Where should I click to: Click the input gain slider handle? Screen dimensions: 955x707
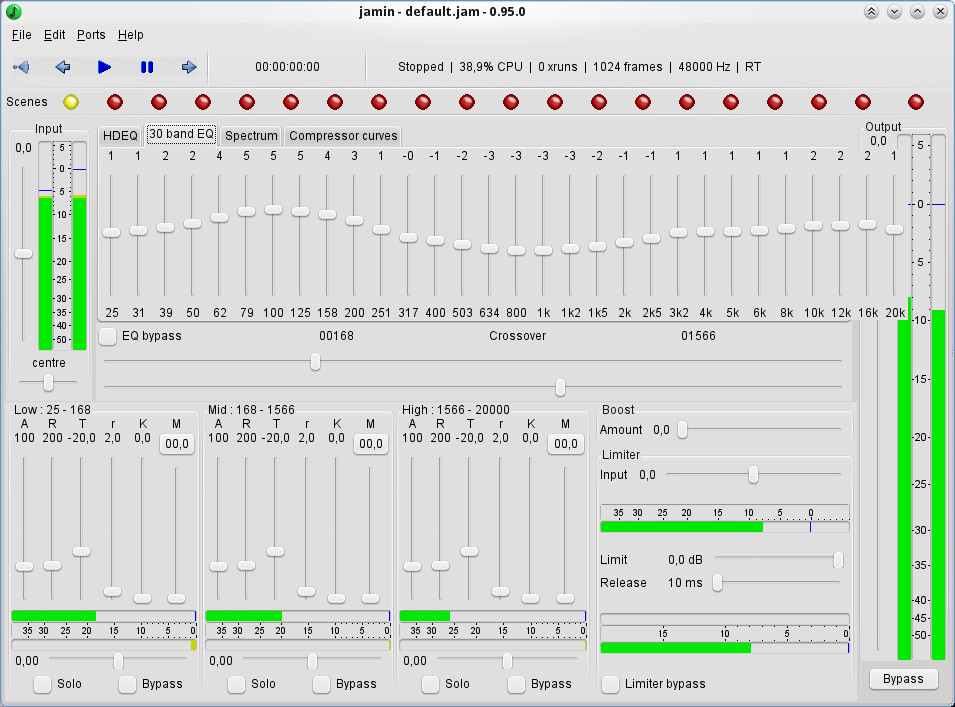coord(23,254)
